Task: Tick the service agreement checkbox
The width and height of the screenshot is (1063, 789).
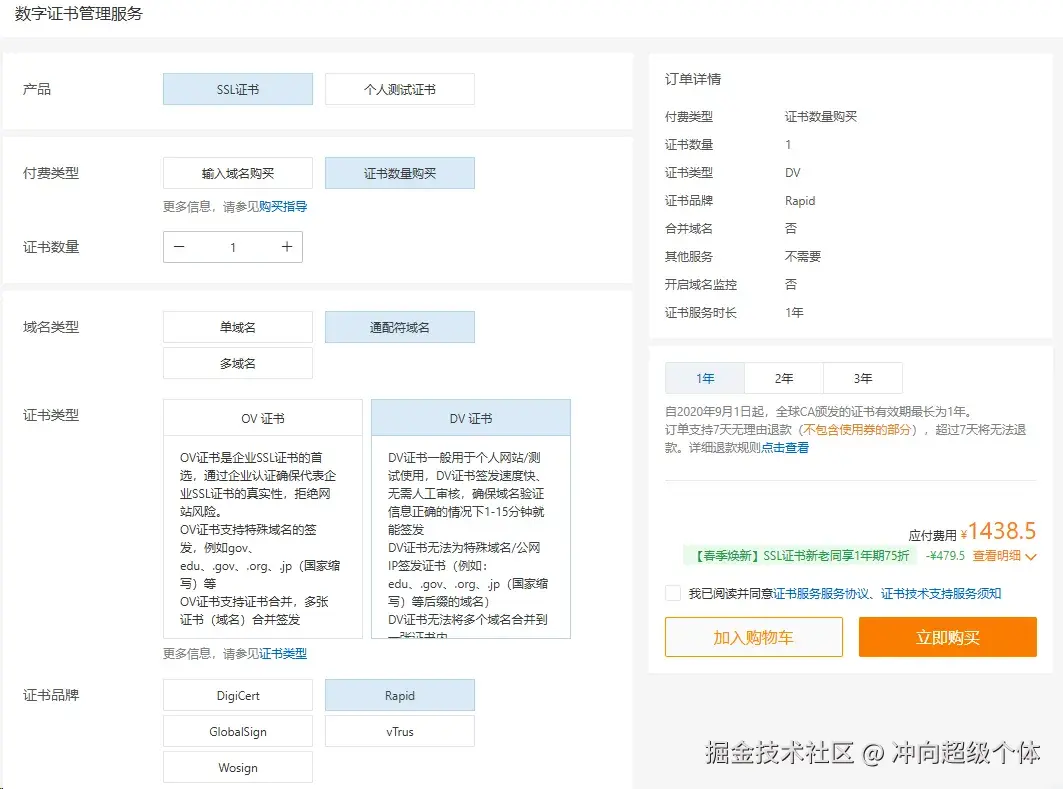Action: [x=673, y=593]
